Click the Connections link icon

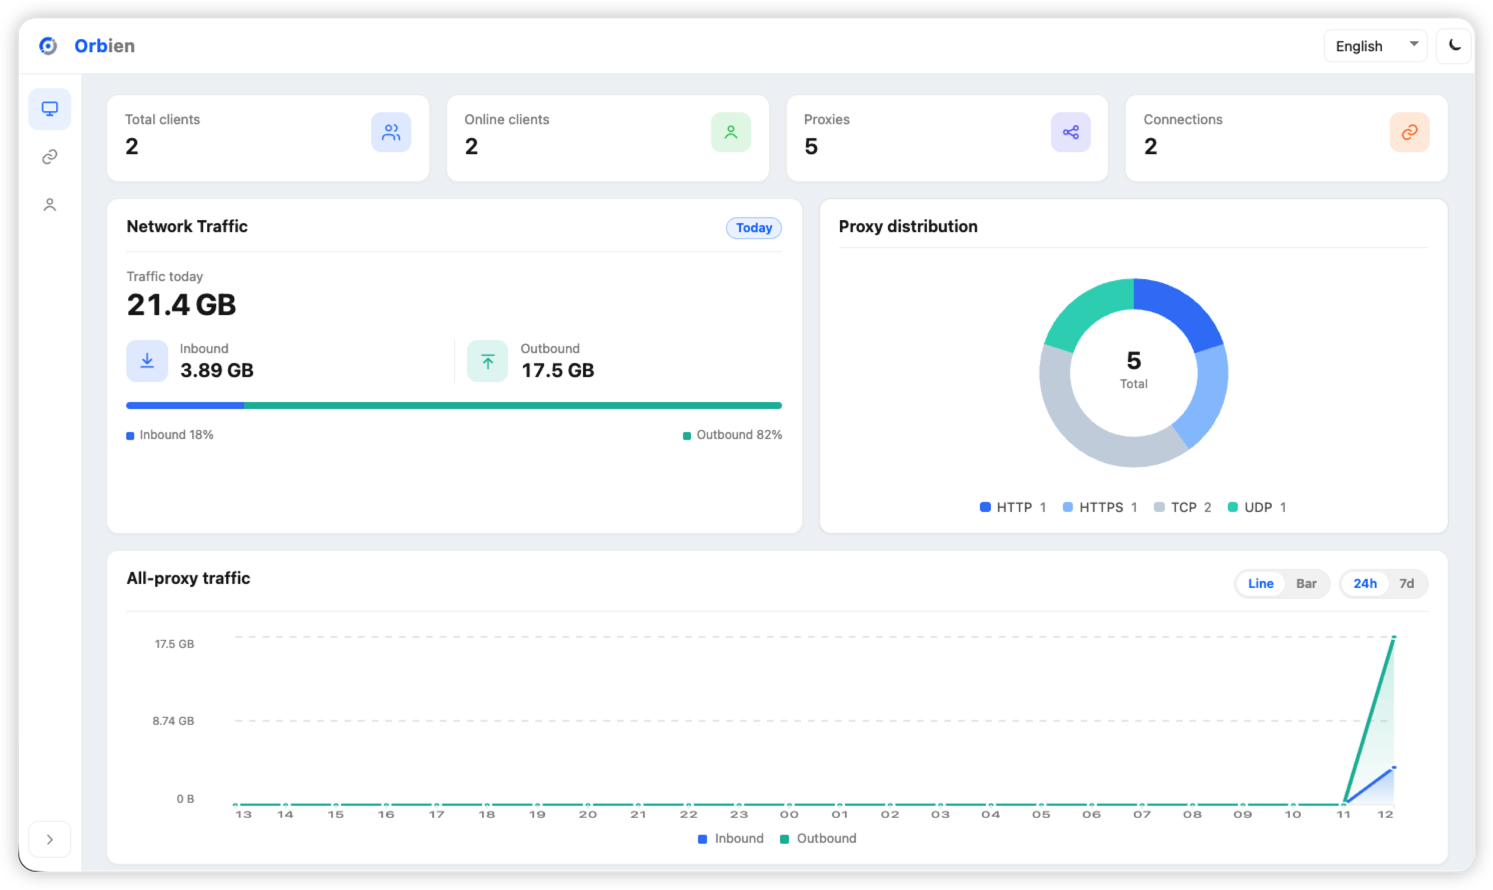tap(1410, 132)
